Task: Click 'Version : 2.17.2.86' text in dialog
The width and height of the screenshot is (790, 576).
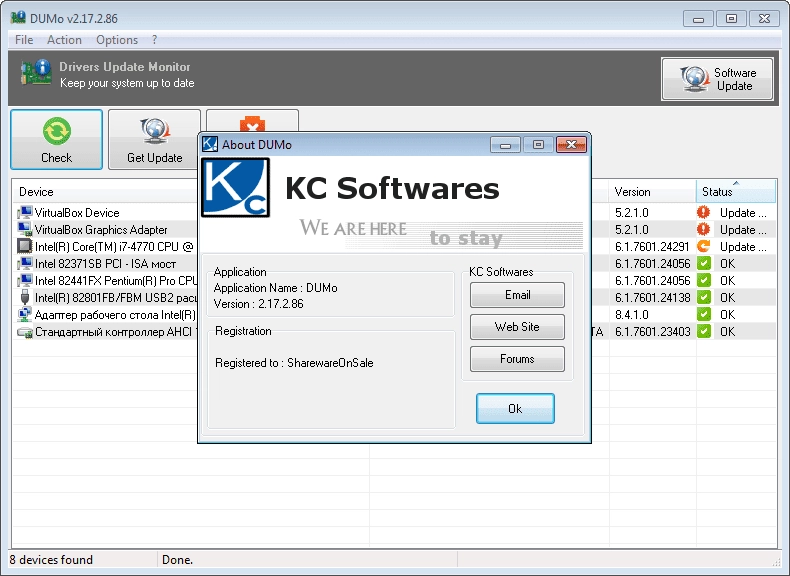Action: 258,304
